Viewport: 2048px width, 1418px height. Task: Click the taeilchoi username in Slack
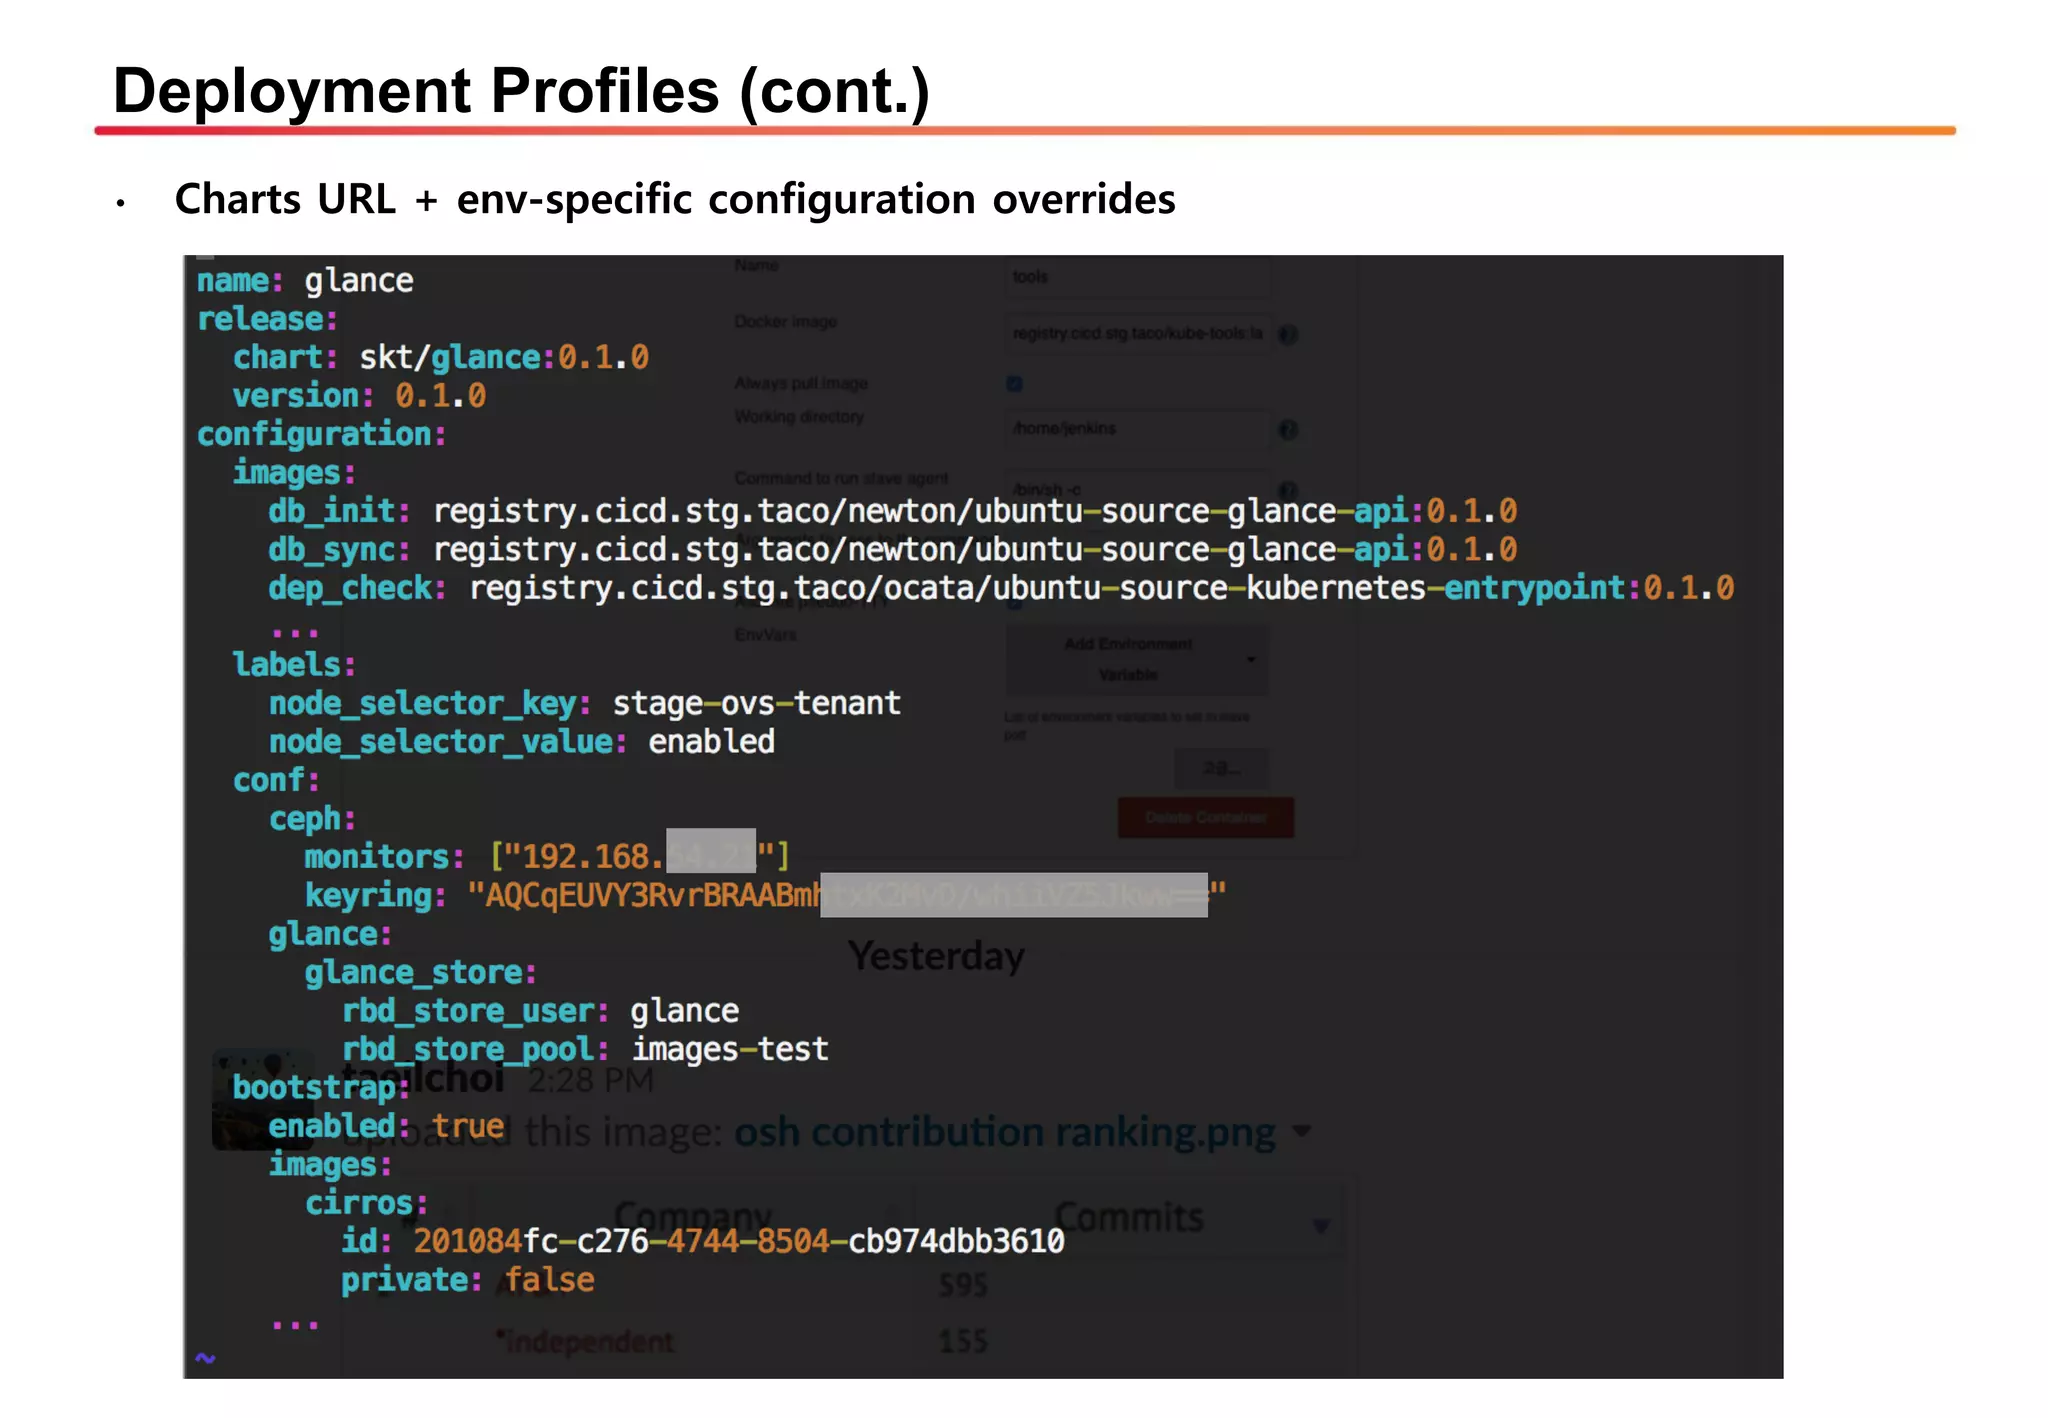pos(422,1078)
